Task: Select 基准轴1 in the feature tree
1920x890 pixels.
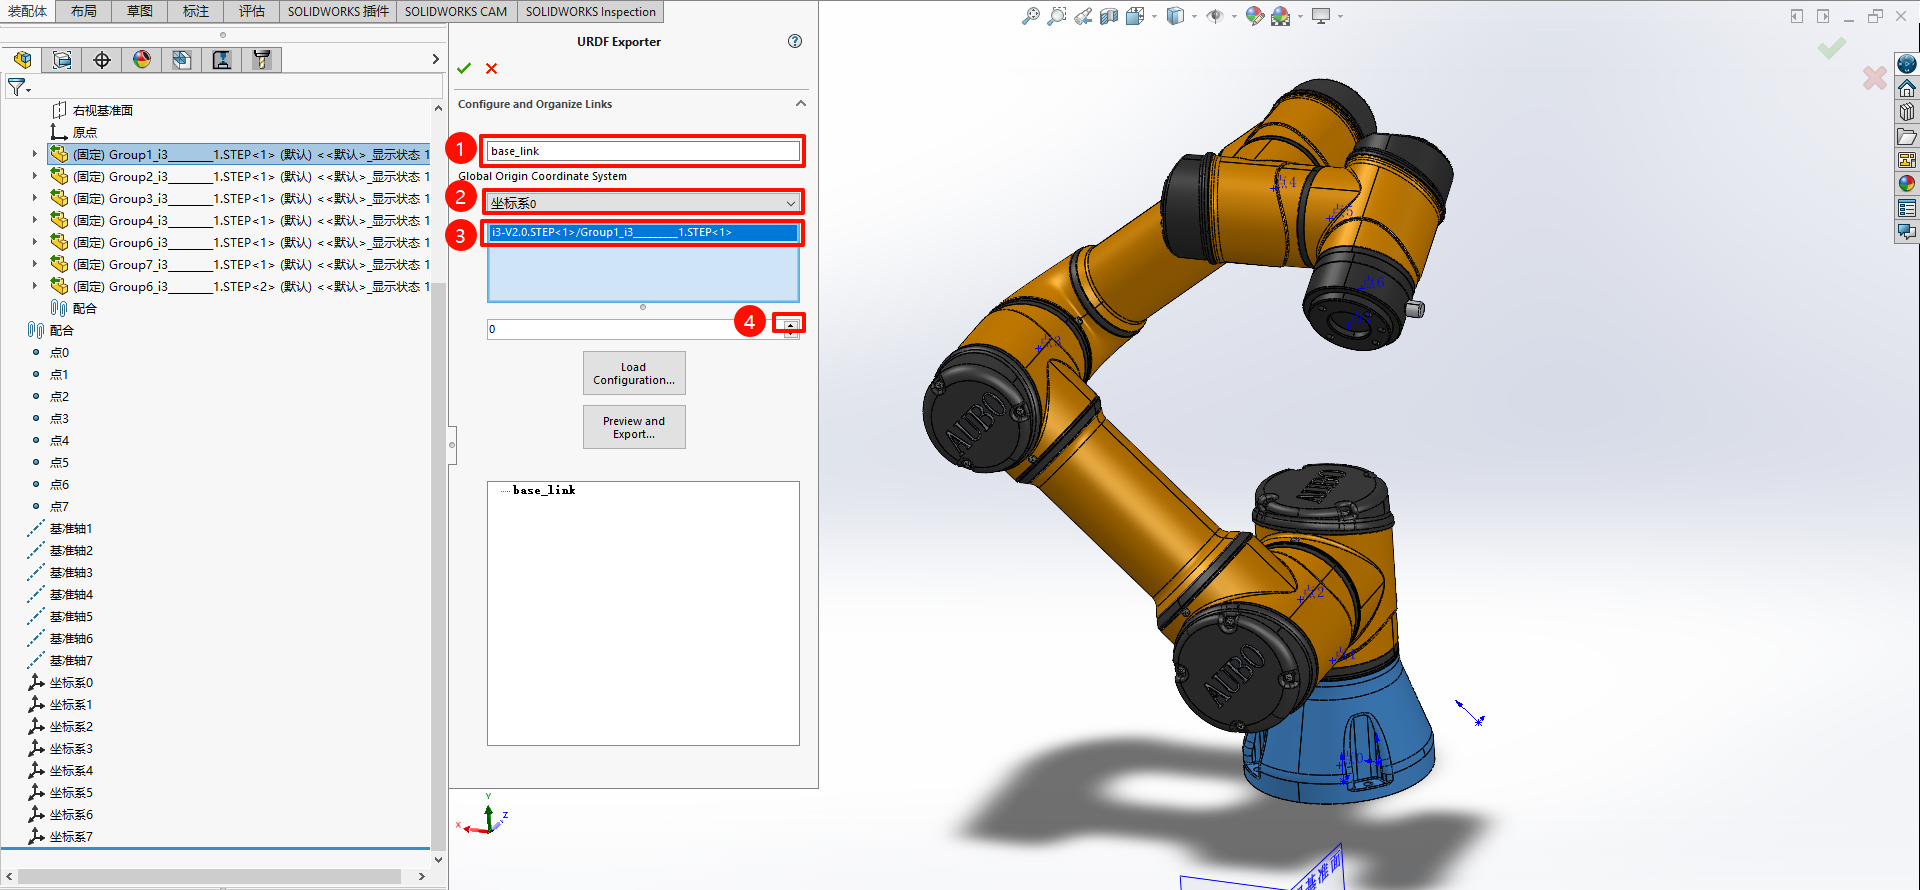Action: coord(71,528)
